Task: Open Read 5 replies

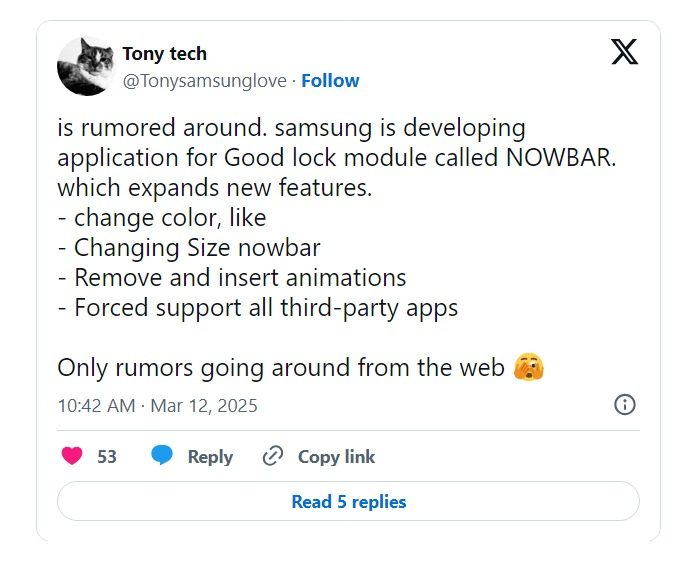Action: point(348,501)
